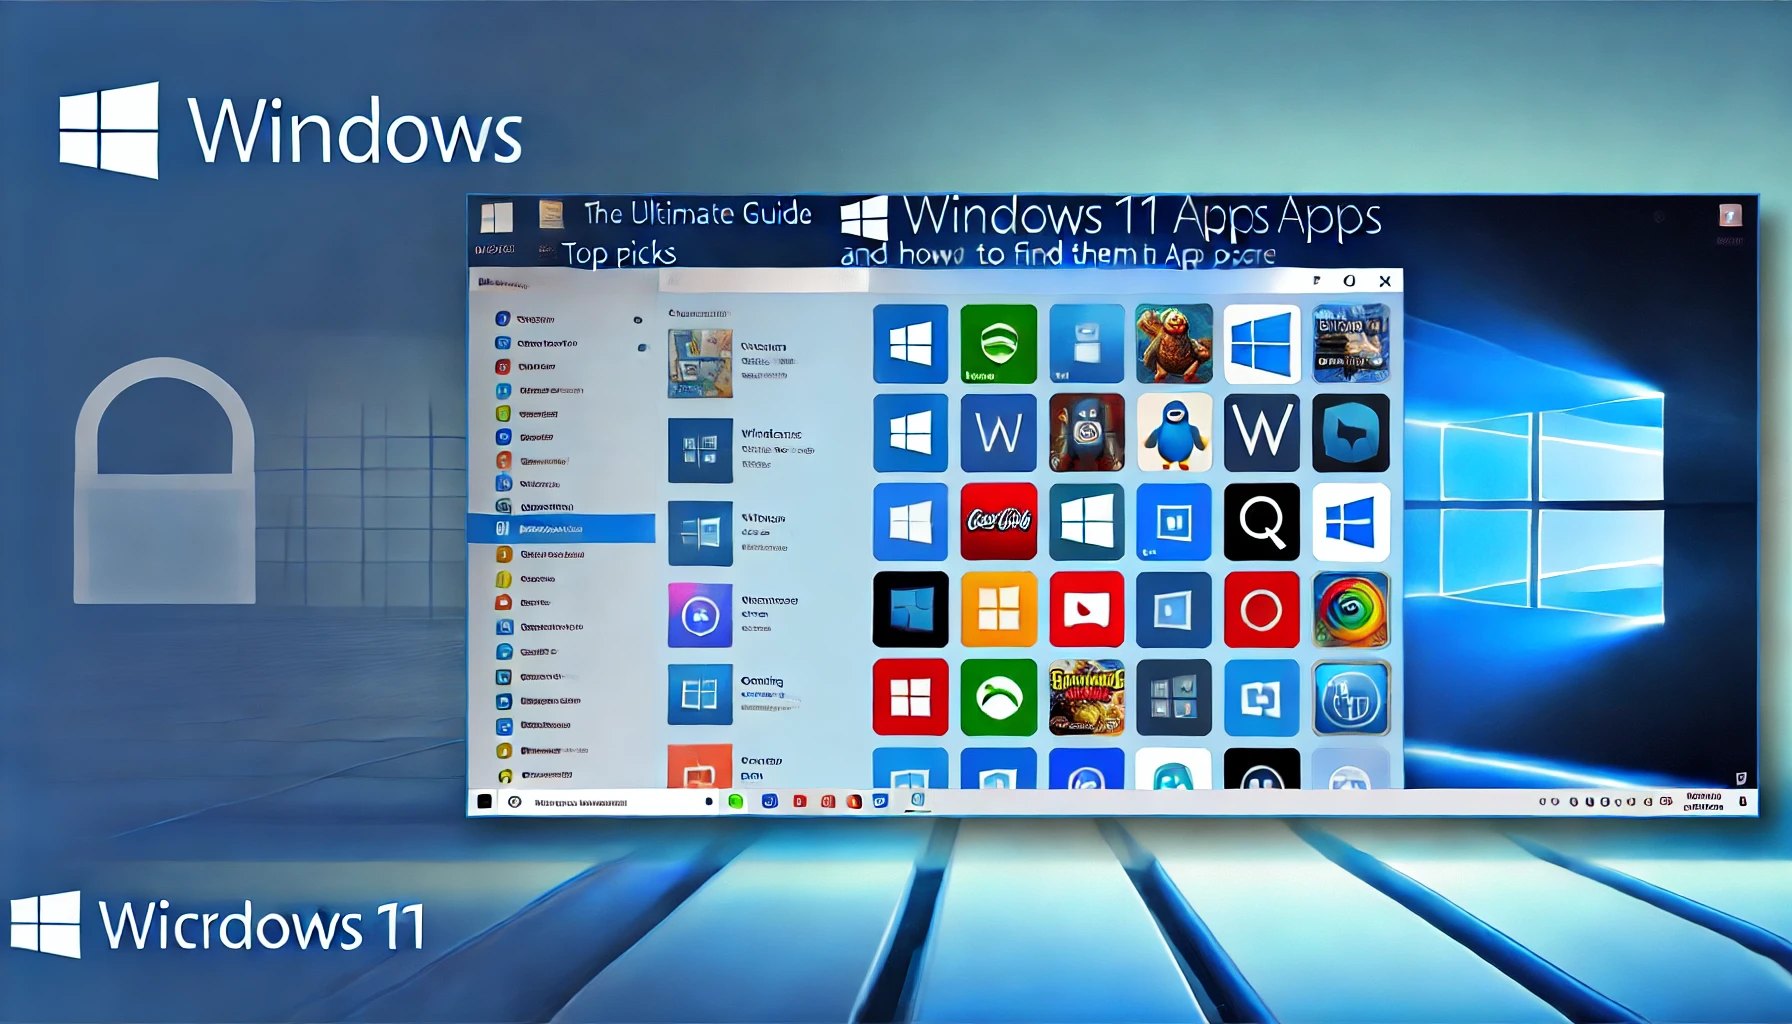This screenshot has height=1024, width=1792.
Task: Open the blue tile with white bracket symbol
Action: point(1261,698)
